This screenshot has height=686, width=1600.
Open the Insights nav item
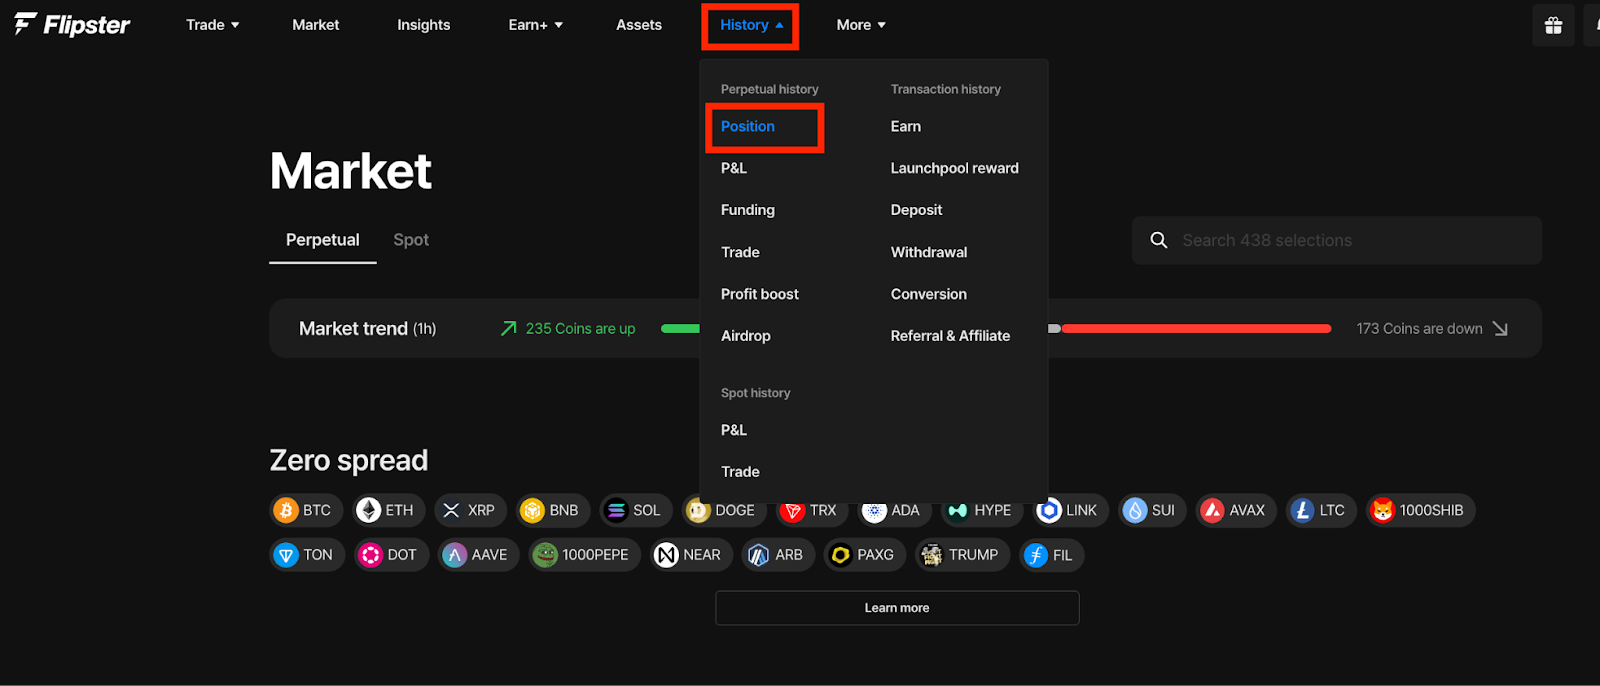click(424, 25)
